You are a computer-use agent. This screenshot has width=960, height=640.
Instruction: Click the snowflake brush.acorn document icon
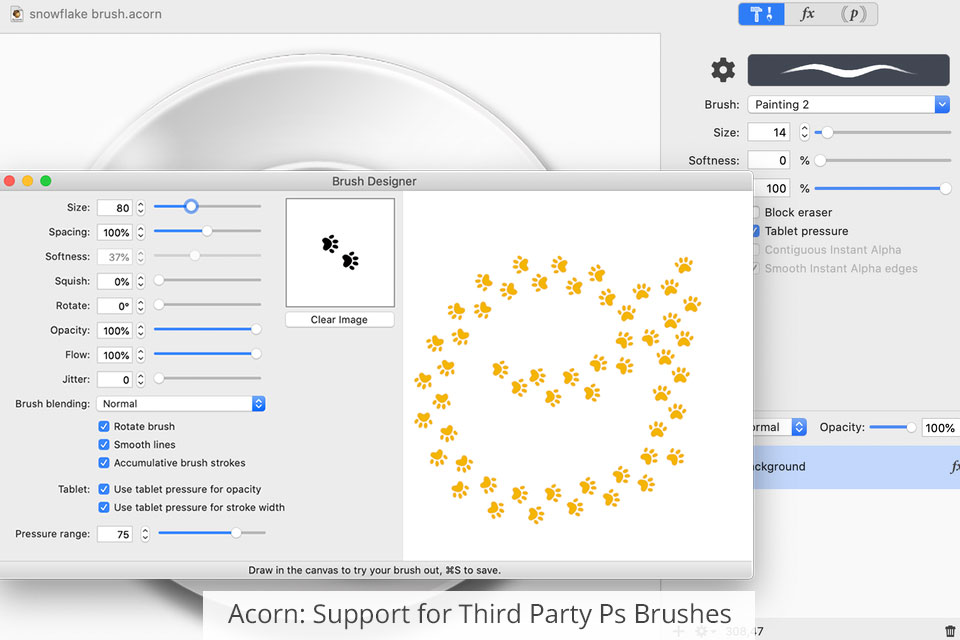click(17, 13)
